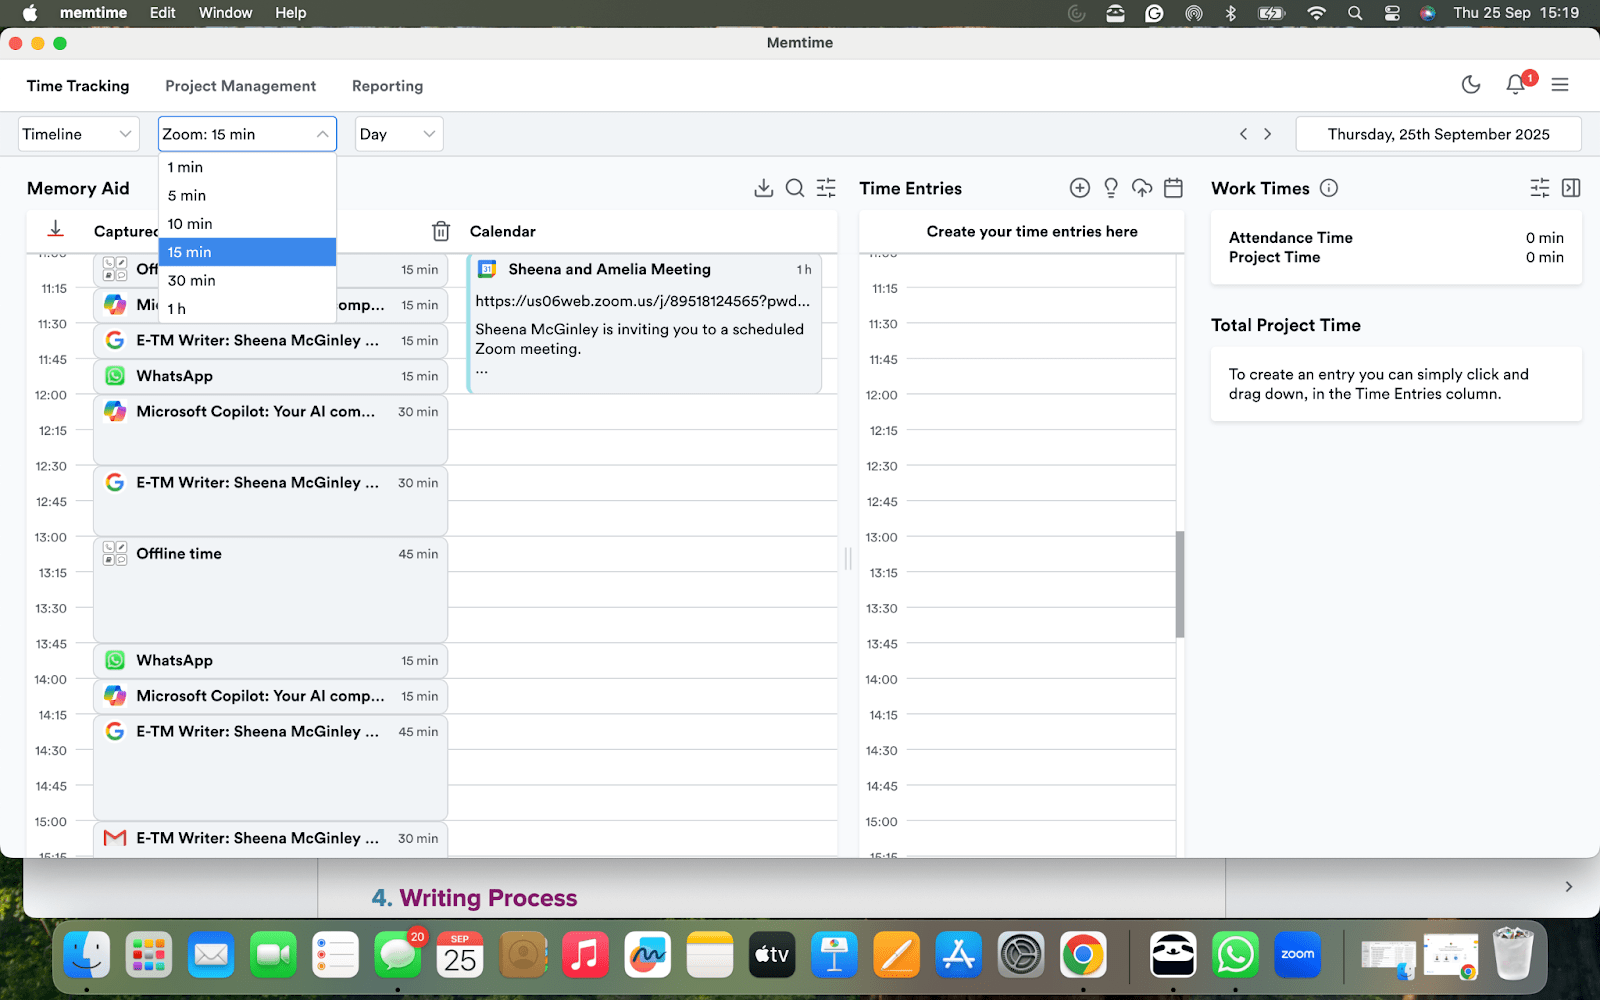The height and width of the screenshot is (1000, 1600).
Task: Open Memory Aid filter settings
Action: click(x=826, y=188)
